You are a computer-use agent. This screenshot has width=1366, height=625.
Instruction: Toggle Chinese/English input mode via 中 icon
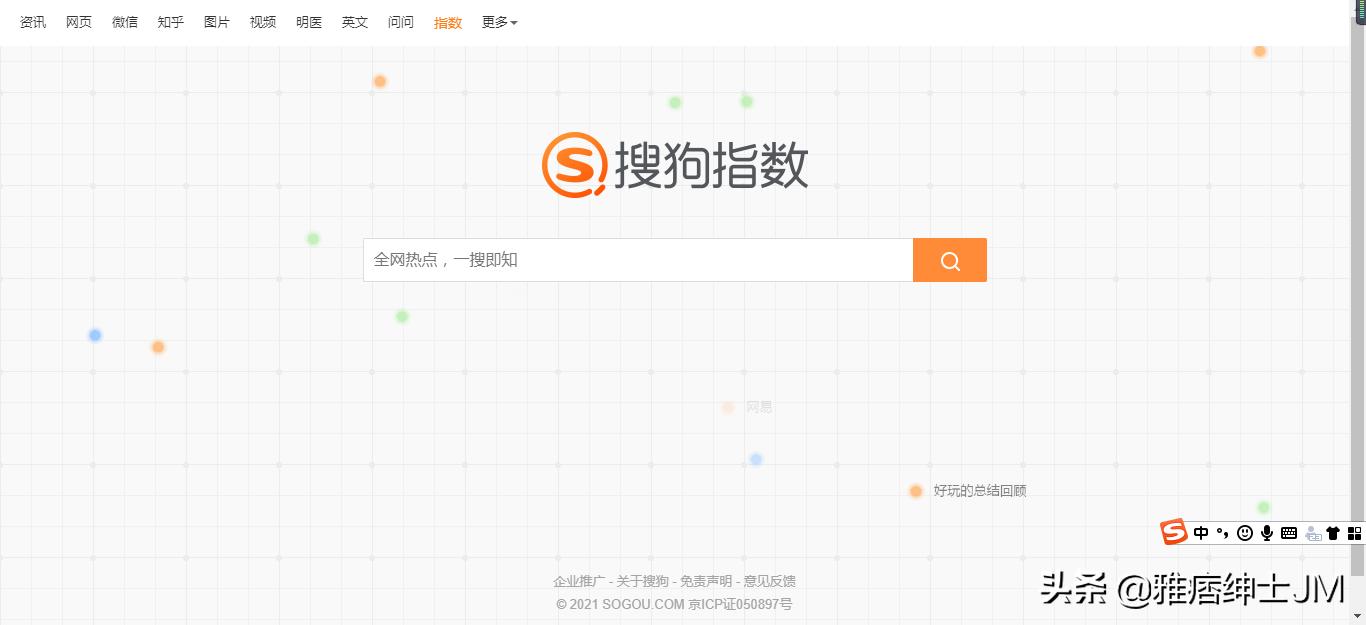(1201, 533)
